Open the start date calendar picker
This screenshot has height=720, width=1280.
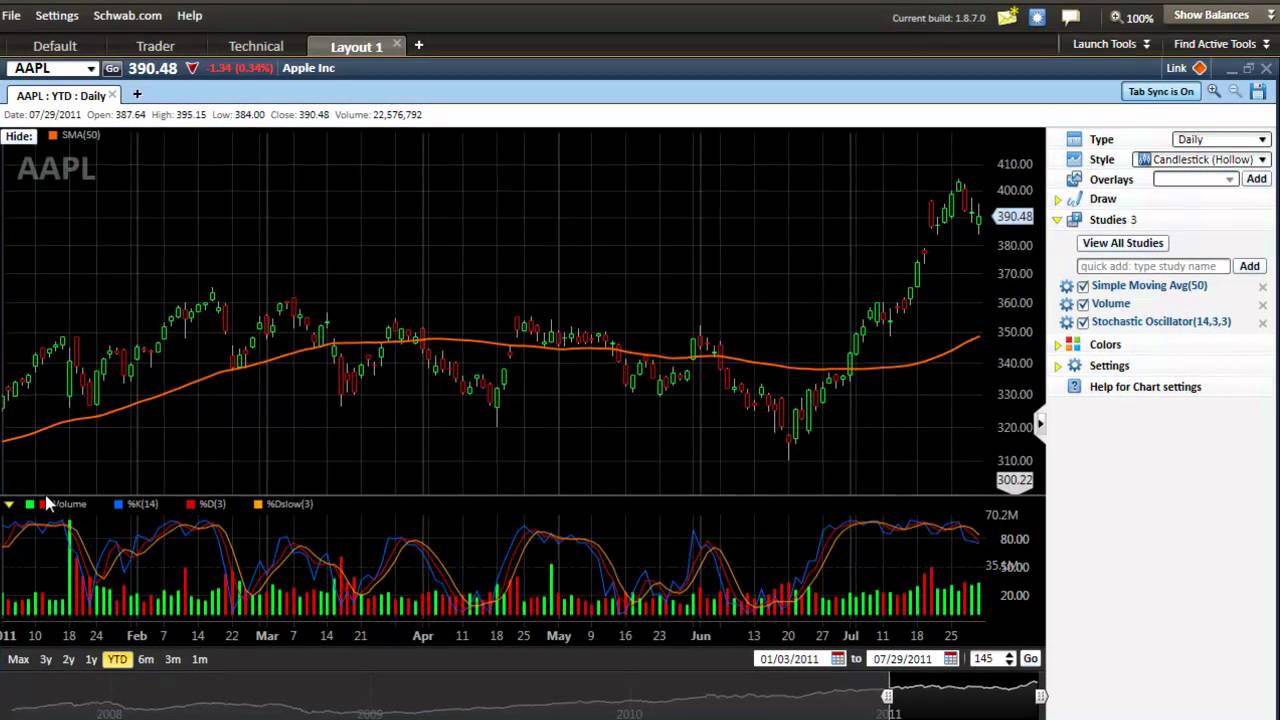tap(838, 658)
